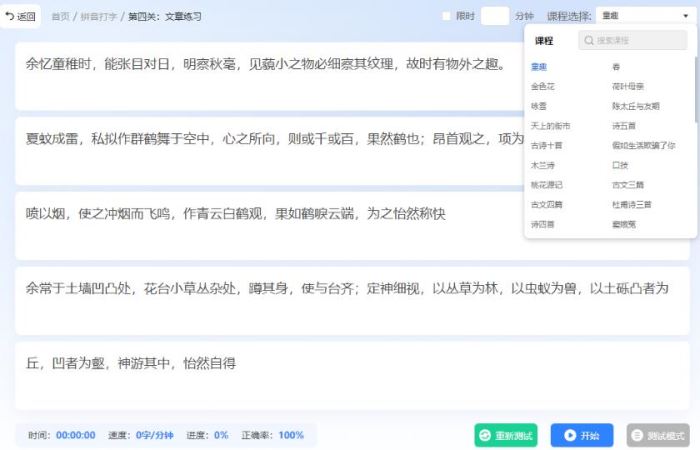Select the 春 course option

616,67
